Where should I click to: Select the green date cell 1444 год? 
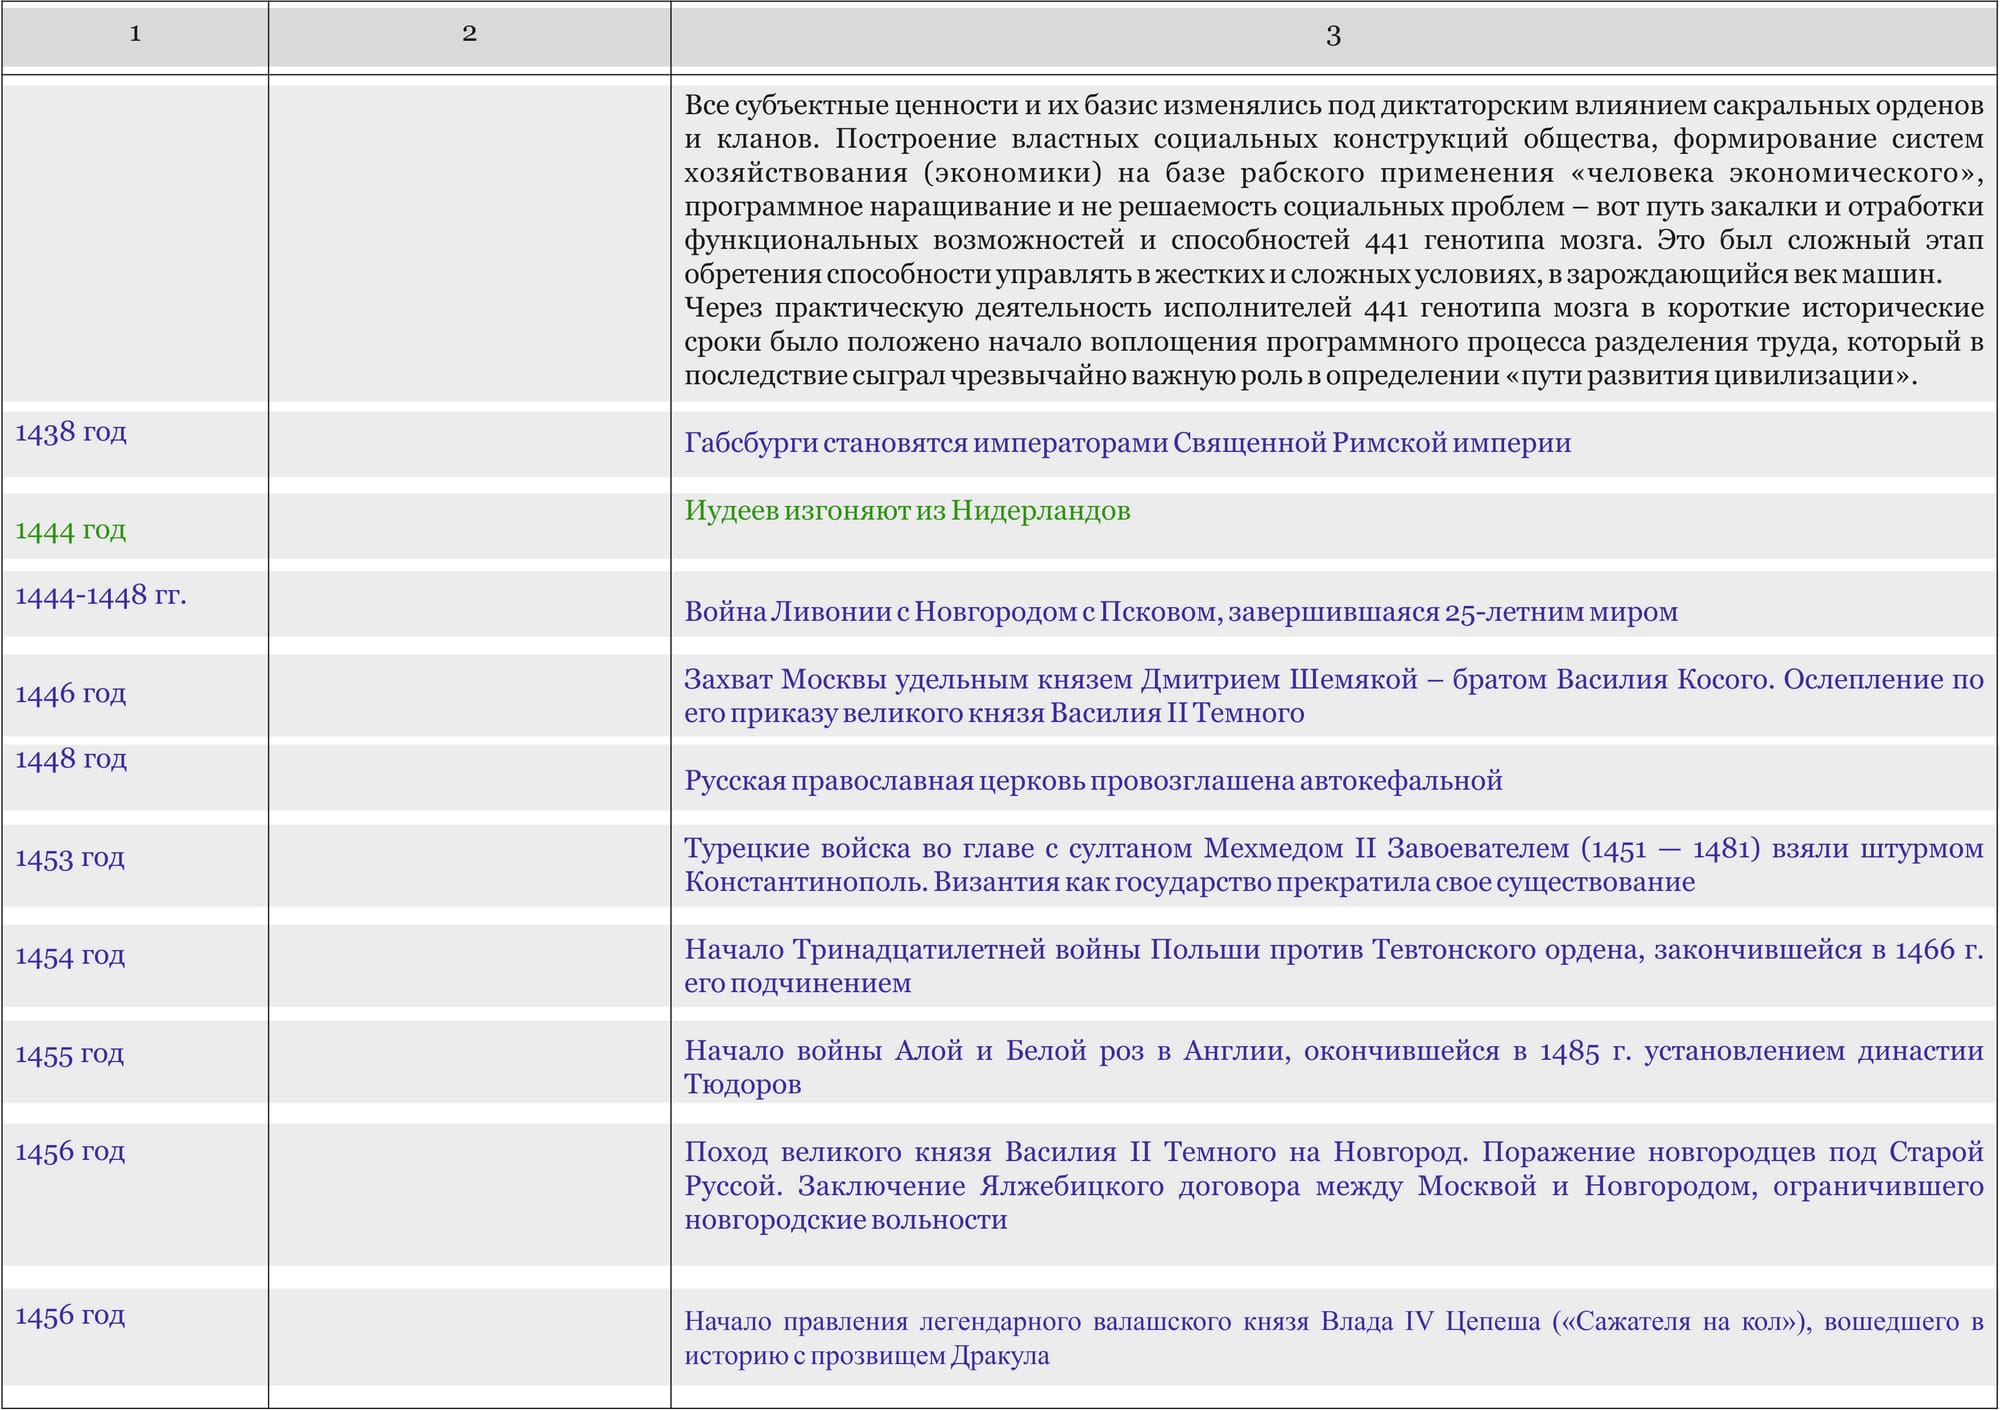pyautogui.click(x=71, y=530)
